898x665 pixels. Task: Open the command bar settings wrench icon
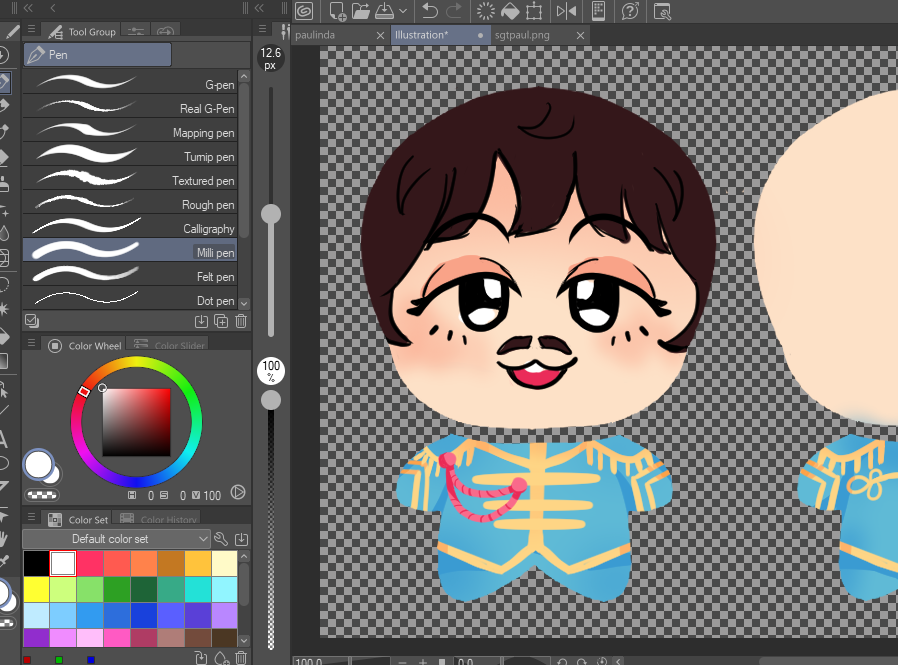pyautogui.click(x=662, y=11)
